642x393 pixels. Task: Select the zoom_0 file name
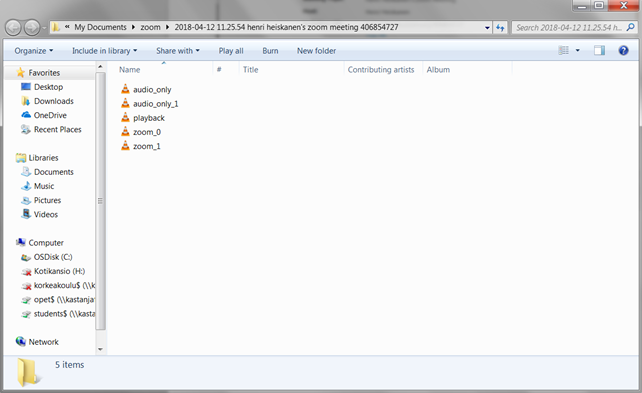(x=147, y=132)
